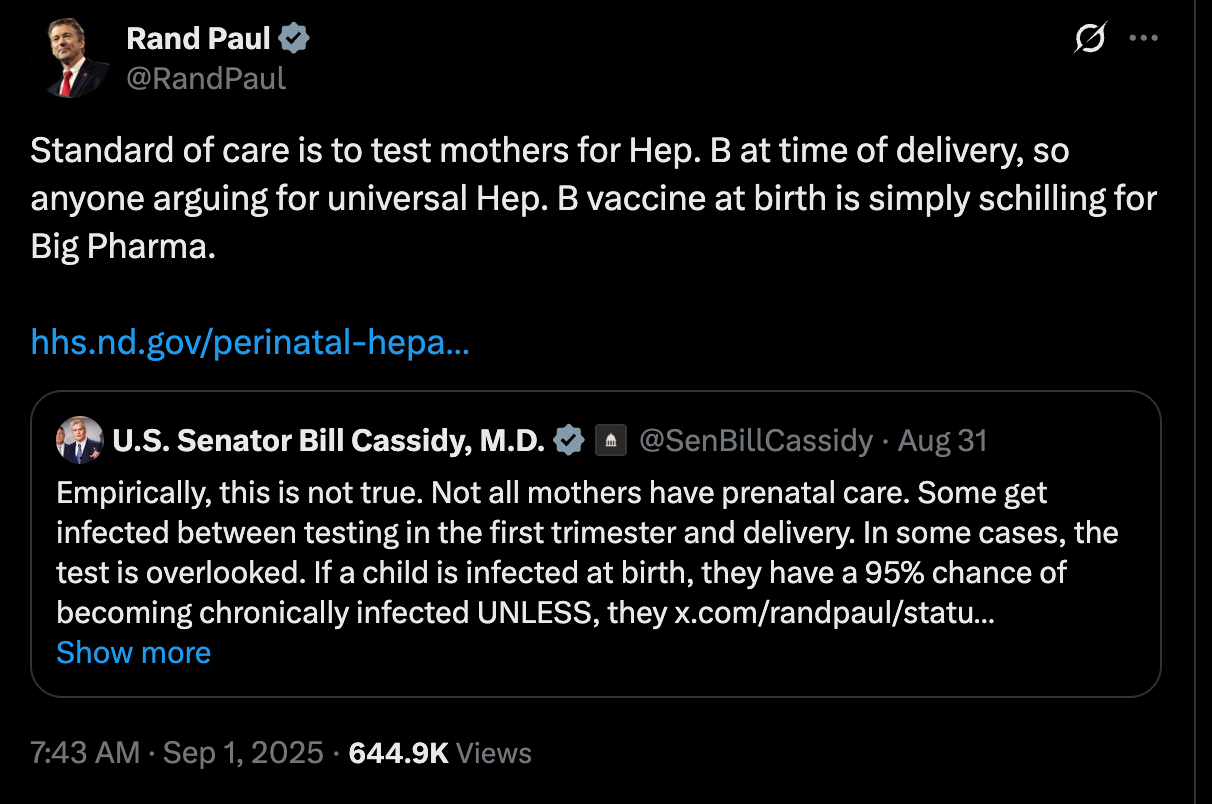Open the quoted post's Aug 31 date
Viewport: 1212px width, 804px height.
click(x=942, y=440)
